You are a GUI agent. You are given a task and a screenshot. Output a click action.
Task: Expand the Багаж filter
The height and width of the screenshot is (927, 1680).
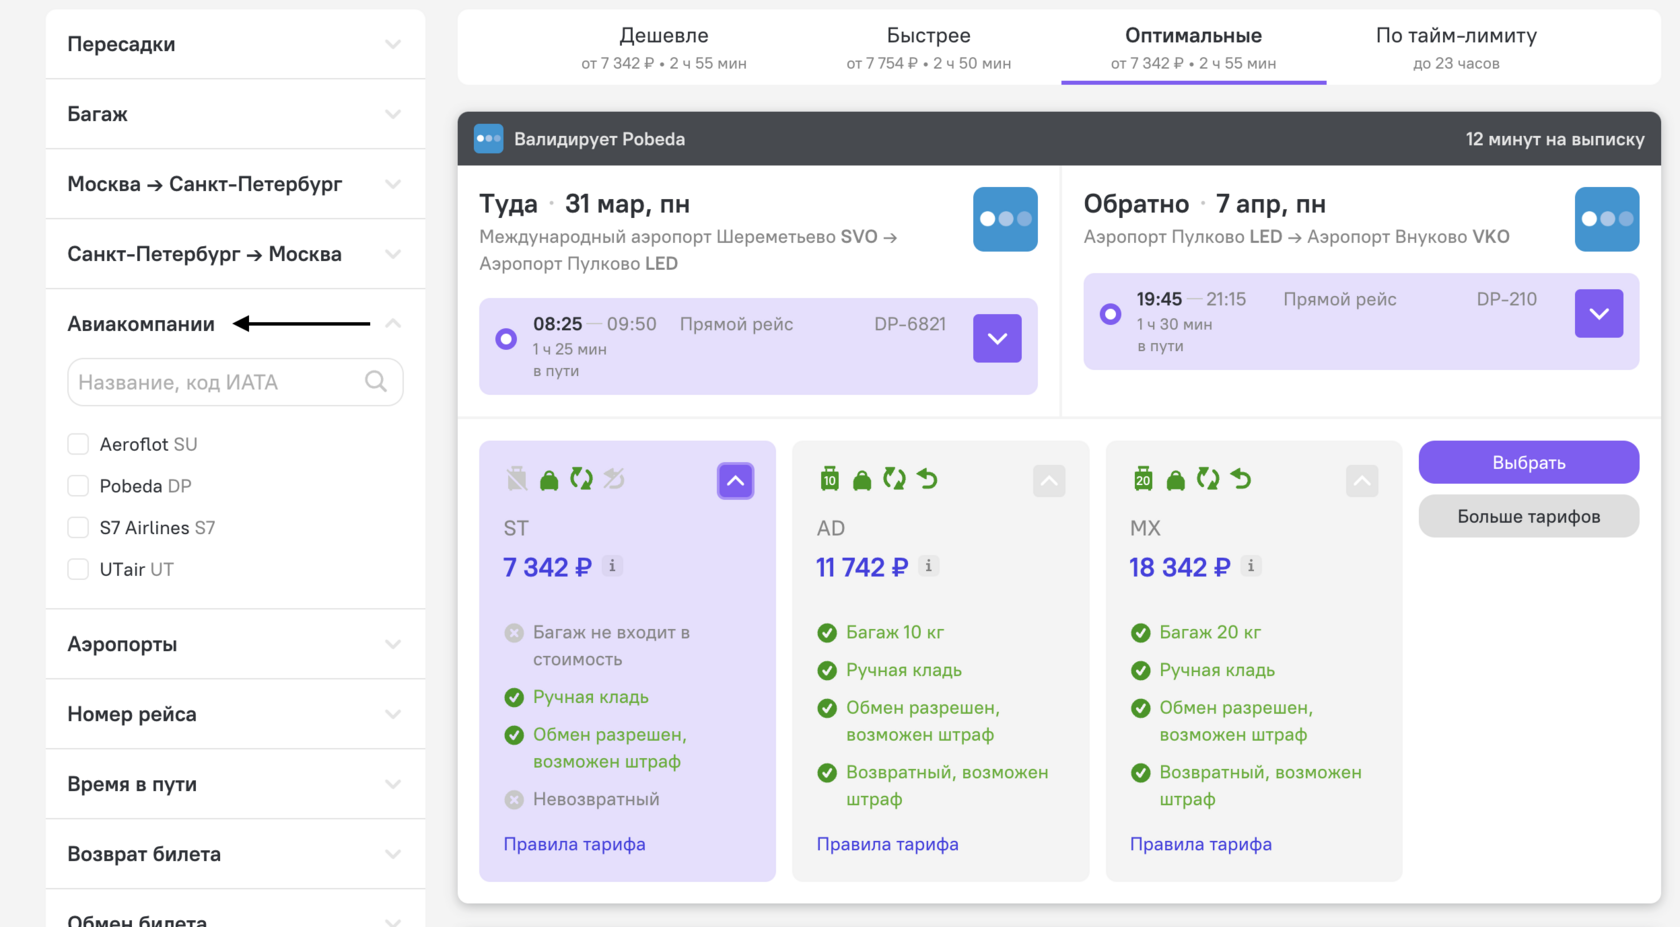235,114
